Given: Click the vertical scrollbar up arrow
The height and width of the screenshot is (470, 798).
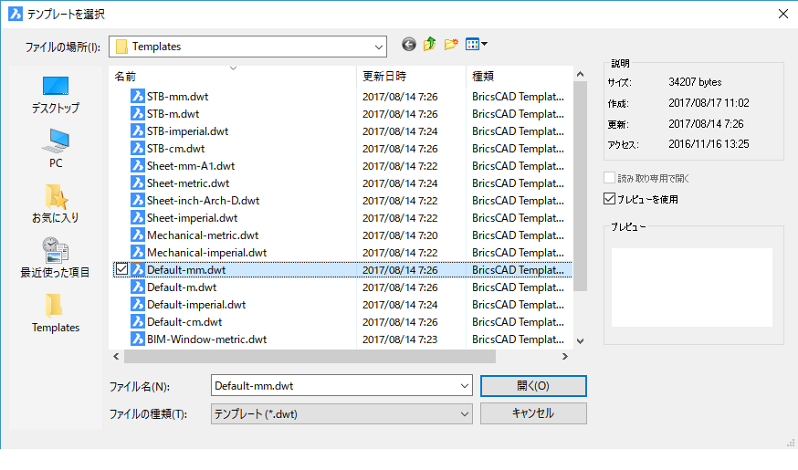Looking at the screenshot, I should (580, 74).
